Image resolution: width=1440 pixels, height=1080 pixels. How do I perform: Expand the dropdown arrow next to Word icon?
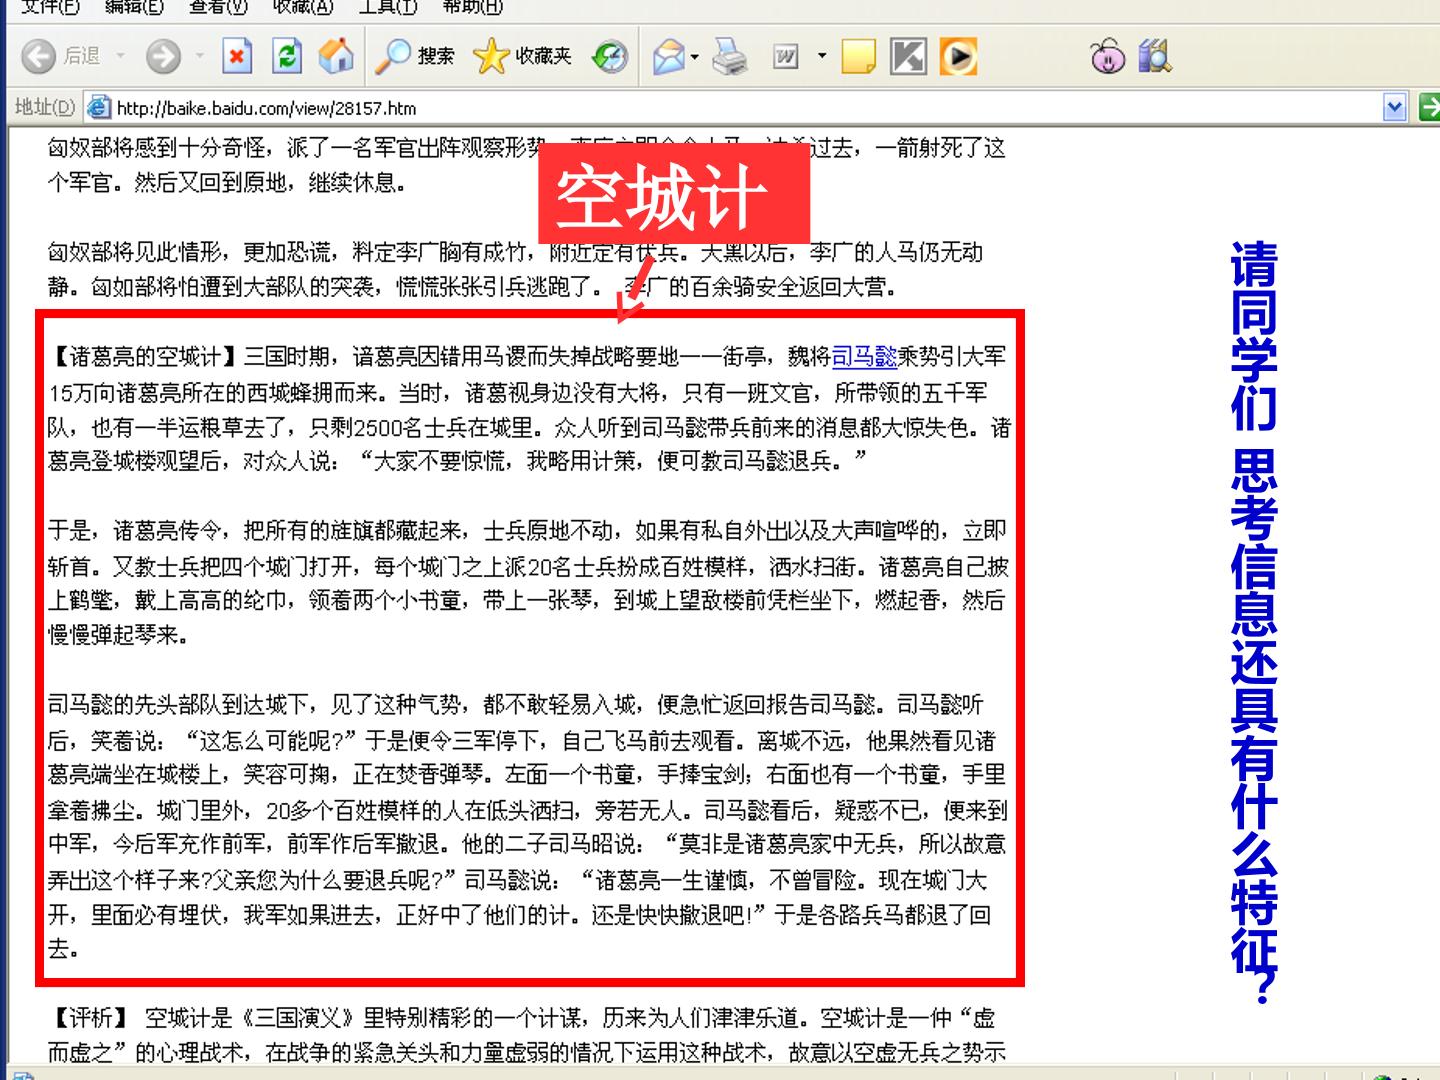822,56
